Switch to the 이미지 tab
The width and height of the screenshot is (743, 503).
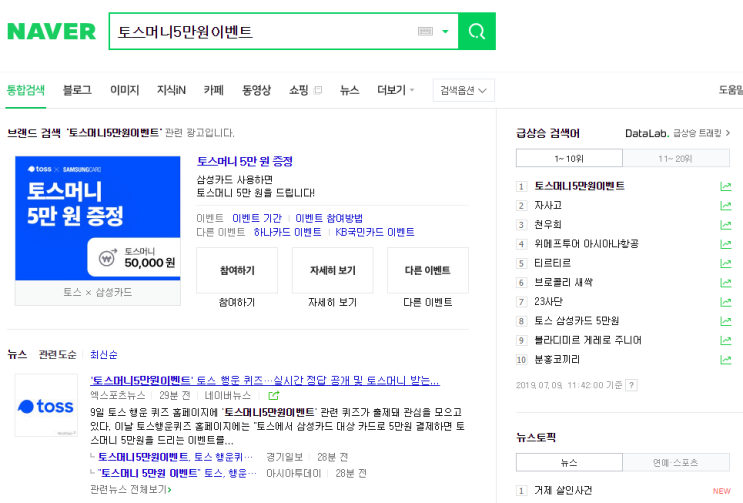click(125, 90)
